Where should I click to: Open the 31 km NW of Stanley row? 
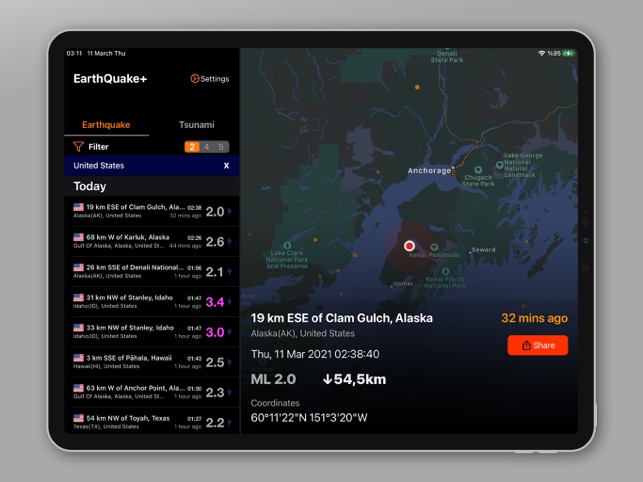point(152,302)
